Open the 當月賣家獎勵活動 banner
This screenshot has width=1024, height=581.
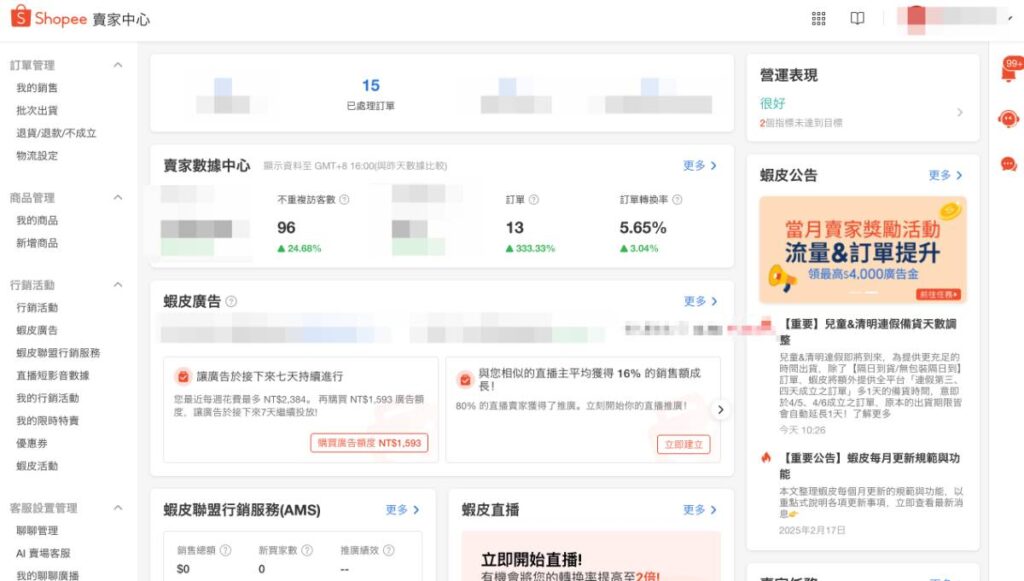click(x=862, y=249)
